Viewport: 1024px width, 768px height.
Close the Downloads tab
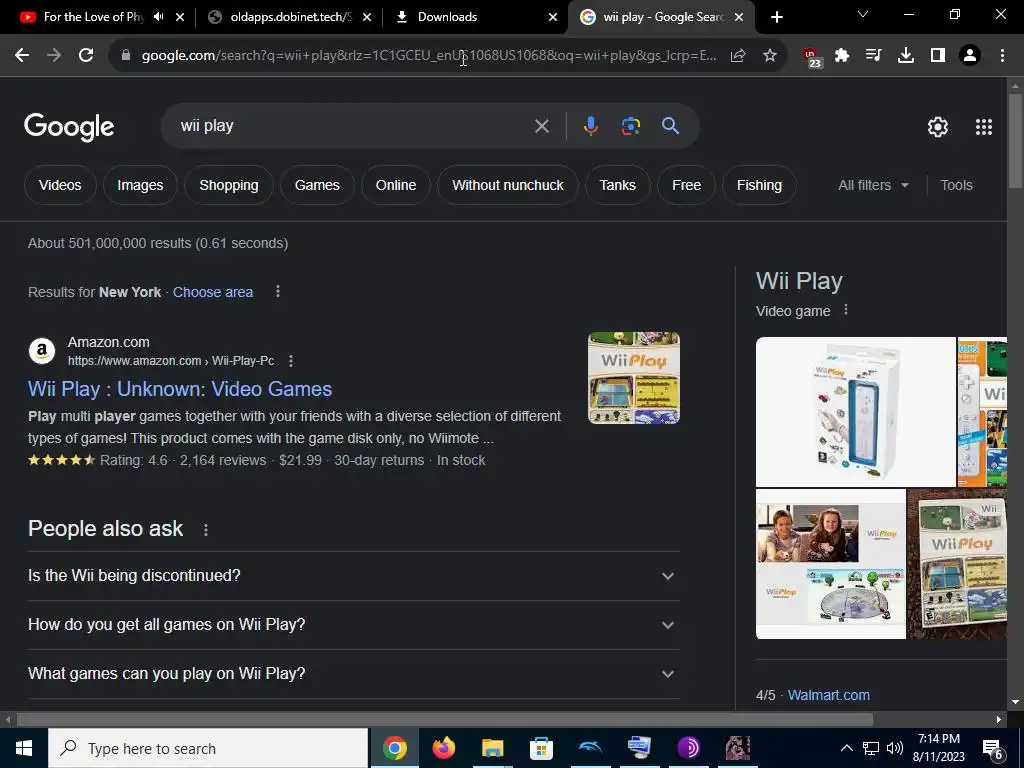(553, 17)
